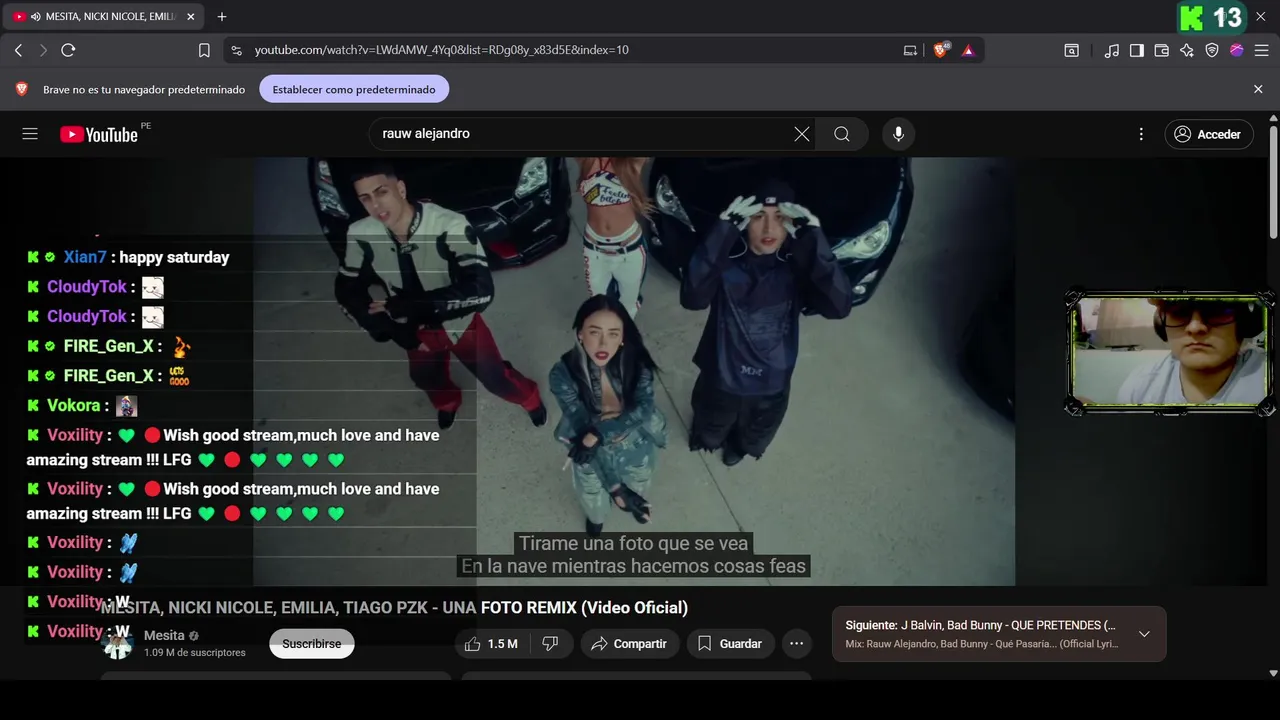Go forward in browser history
Image resolution: width=1280 pixels, height=720 pixels.
click(43, 50)
